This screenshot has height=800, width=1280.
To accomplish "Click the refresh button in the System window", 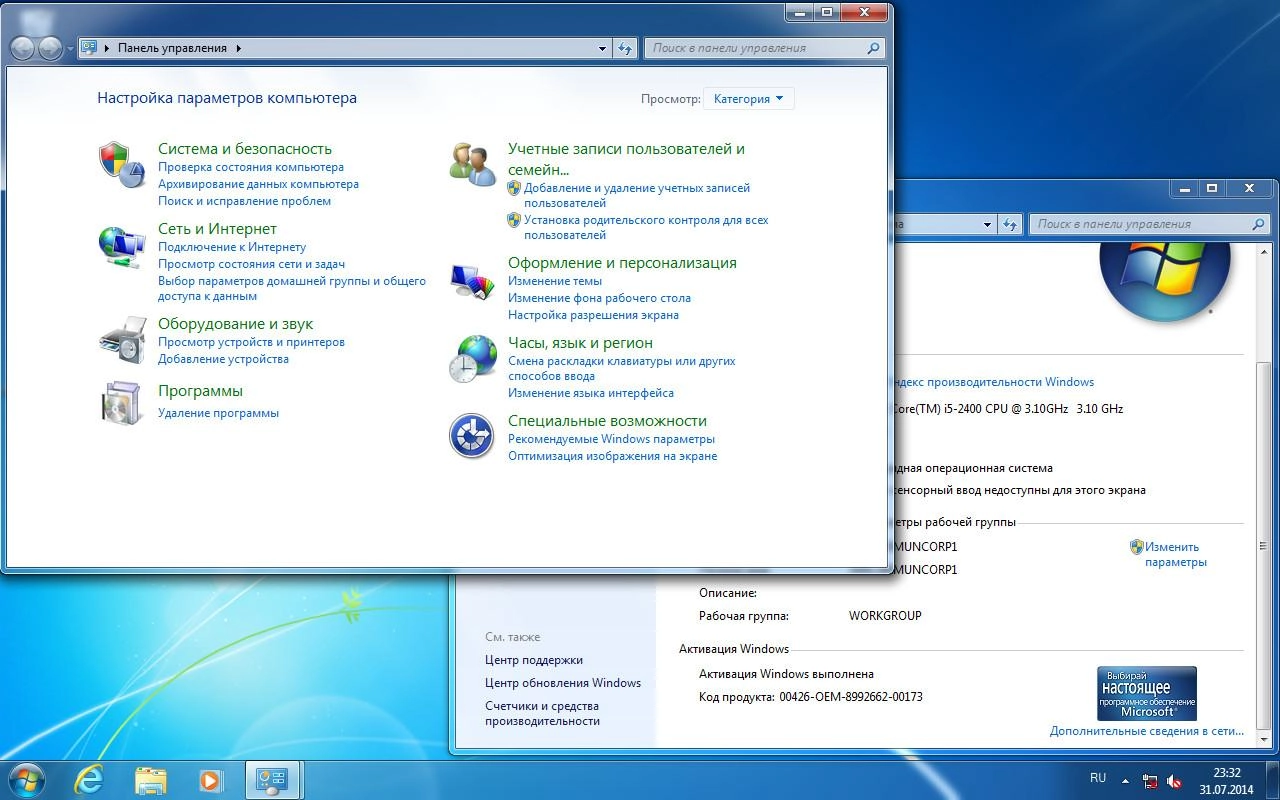I will (1010, 224).
